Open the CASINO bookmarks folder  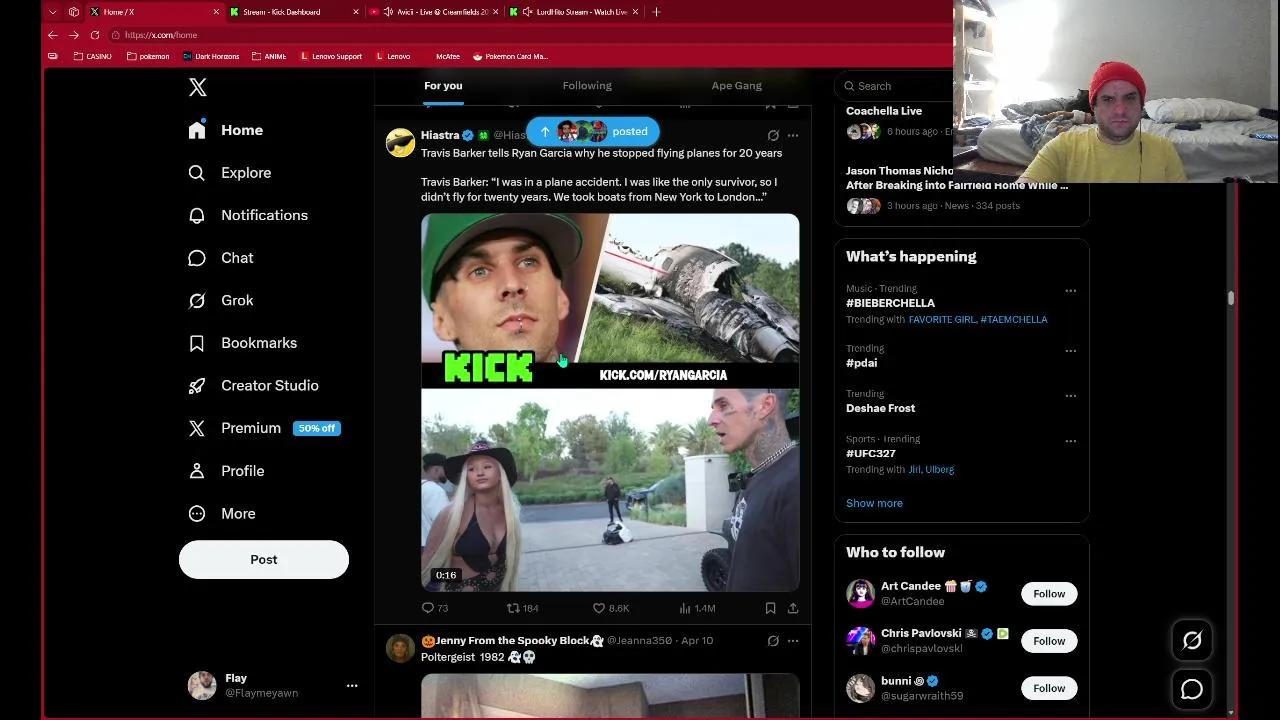click(93, 57)
